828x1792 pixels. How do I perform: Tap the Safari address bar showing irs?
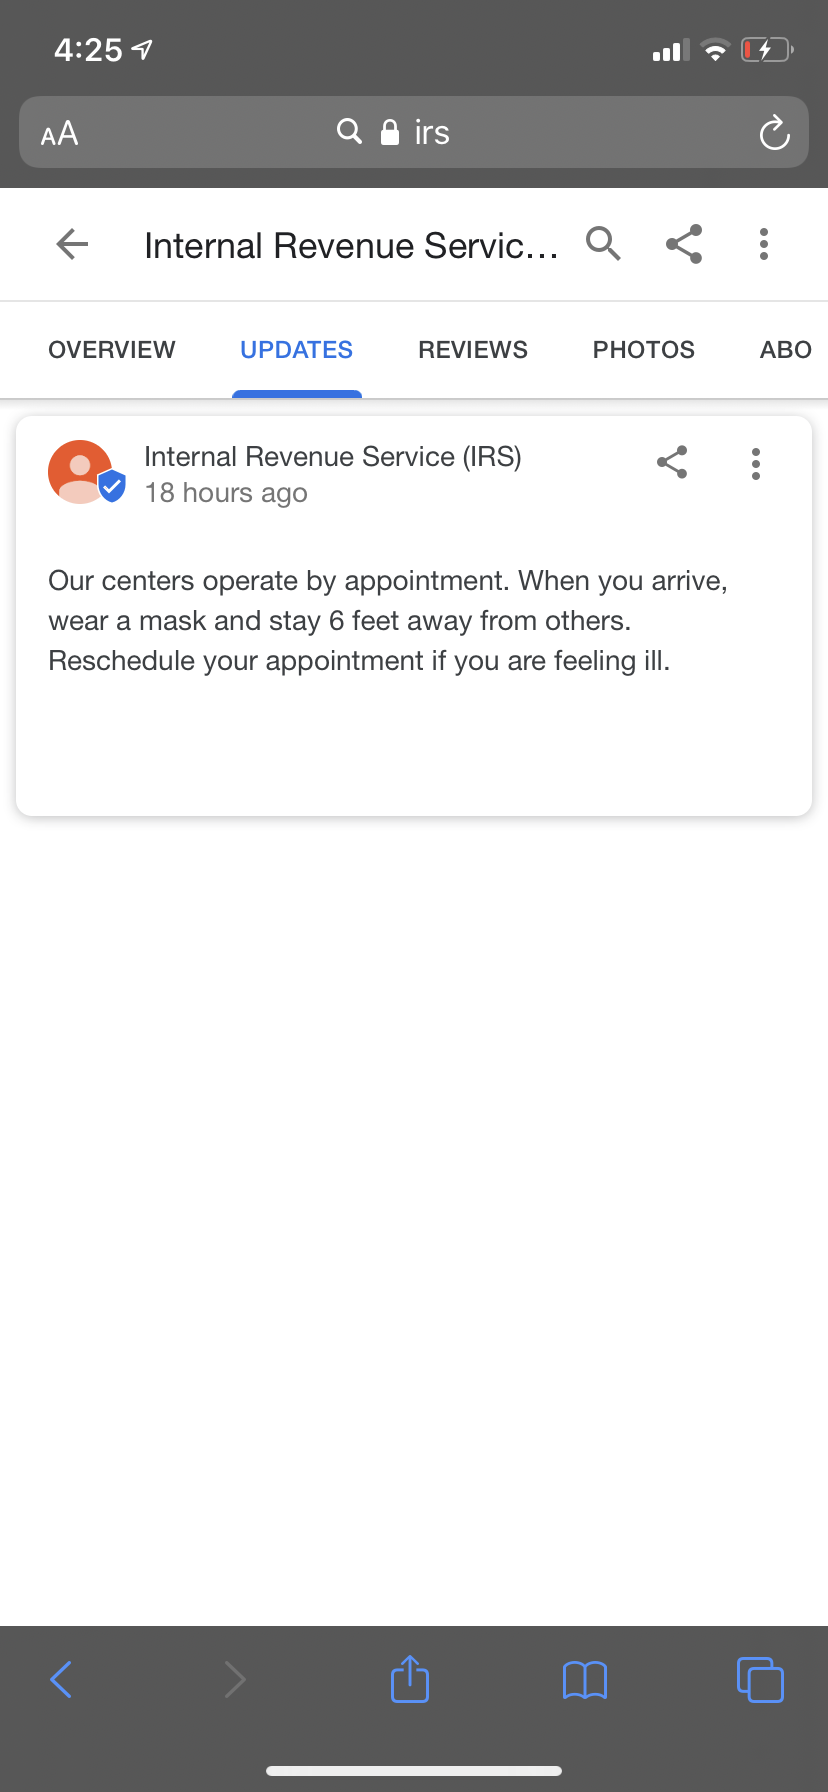coord(410,133)
